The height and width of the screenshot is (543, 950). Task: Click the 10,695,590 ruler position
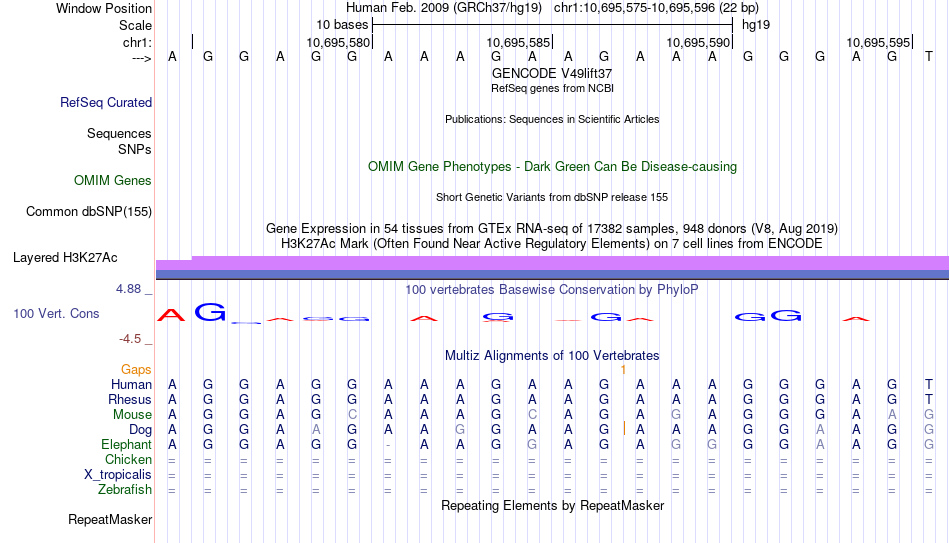coord(698,42)
